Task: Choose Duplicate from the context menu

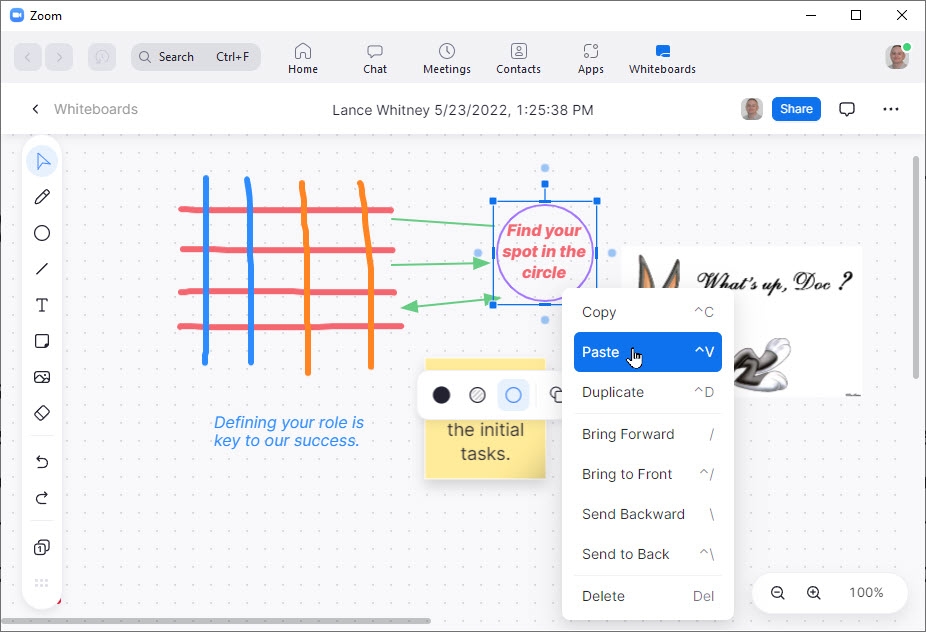Action: click(613, 392)
